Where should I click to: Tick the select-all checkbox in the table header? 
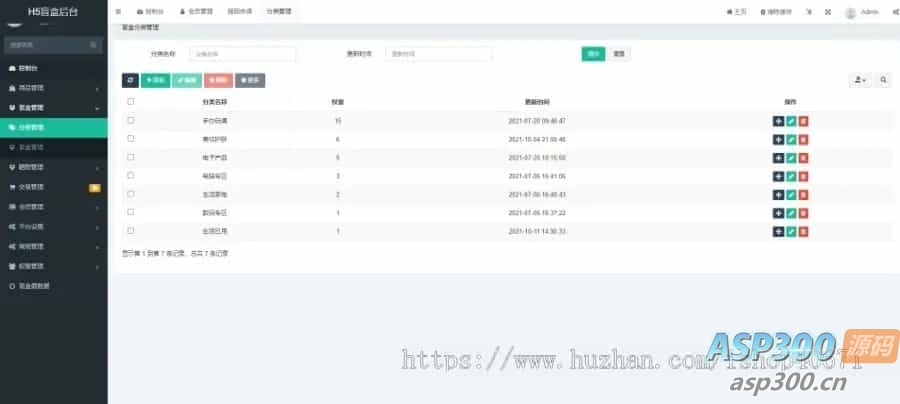click(131, 102)
